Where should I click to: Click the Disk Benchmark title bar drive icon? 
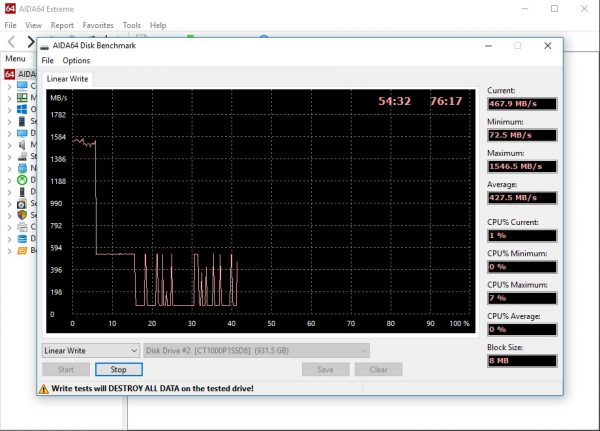(x=44, y=46)
